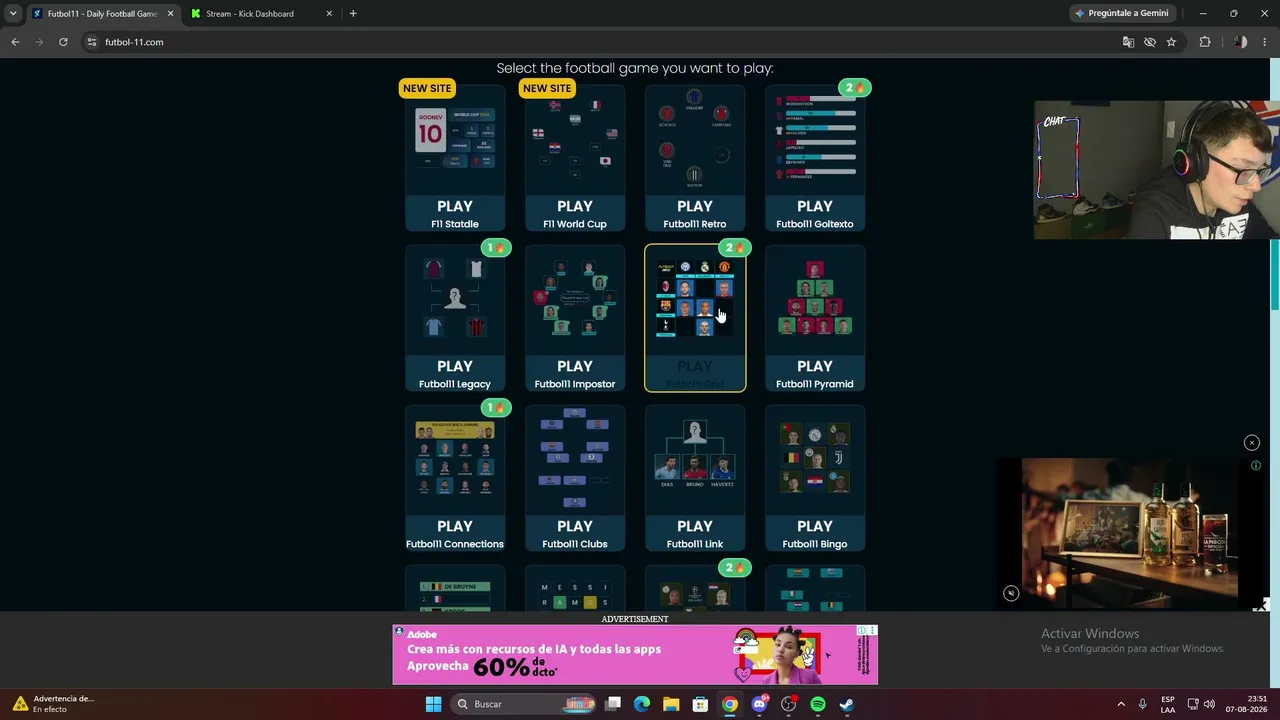Launch Microsoft Edge from the taskbar

point(642,704)
